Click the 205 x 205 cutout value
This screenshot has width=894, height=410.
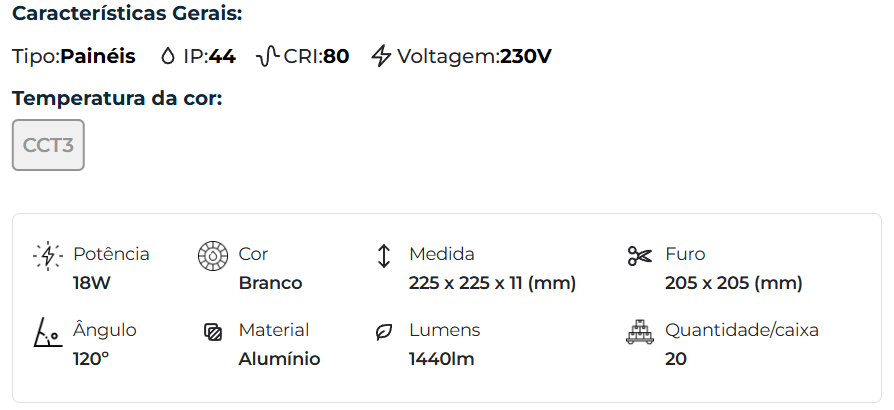[733, 283]
